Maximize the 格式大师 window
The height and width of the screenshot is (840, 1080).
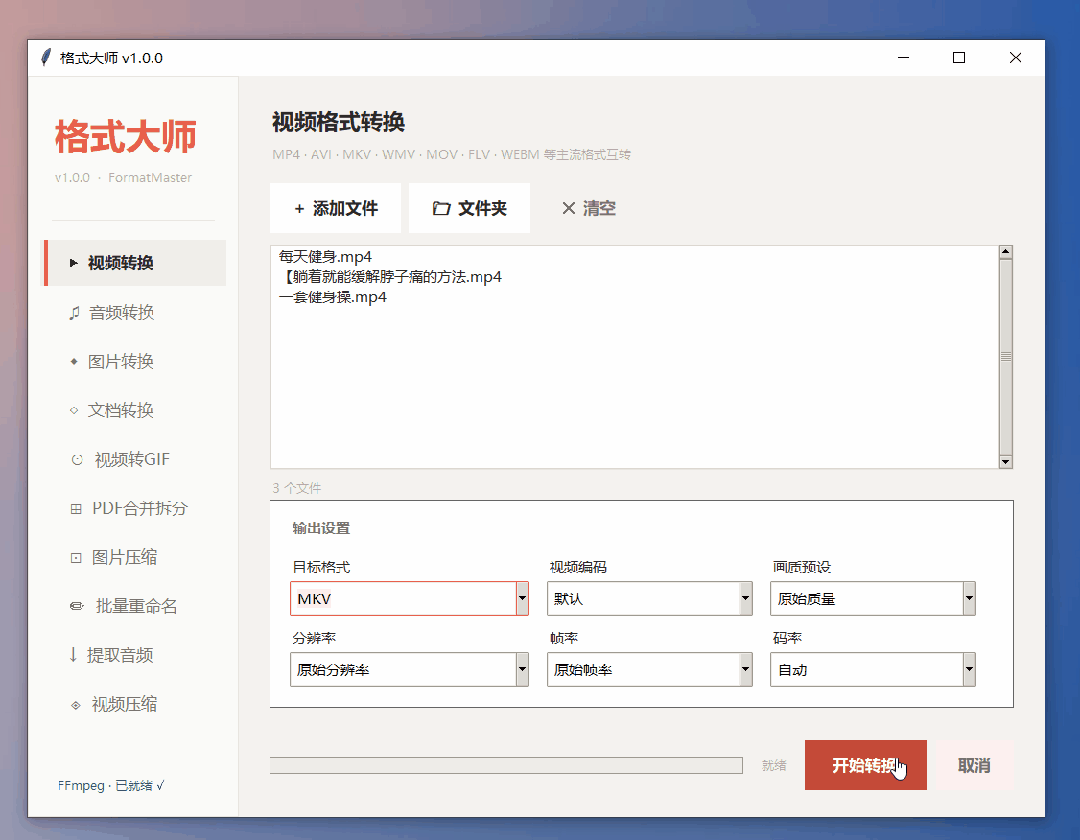(x=959, y=58)
